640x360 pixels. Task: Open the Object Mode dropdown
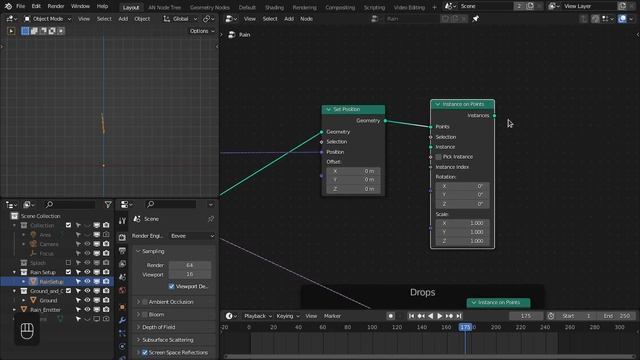click(x=47, y=19)
